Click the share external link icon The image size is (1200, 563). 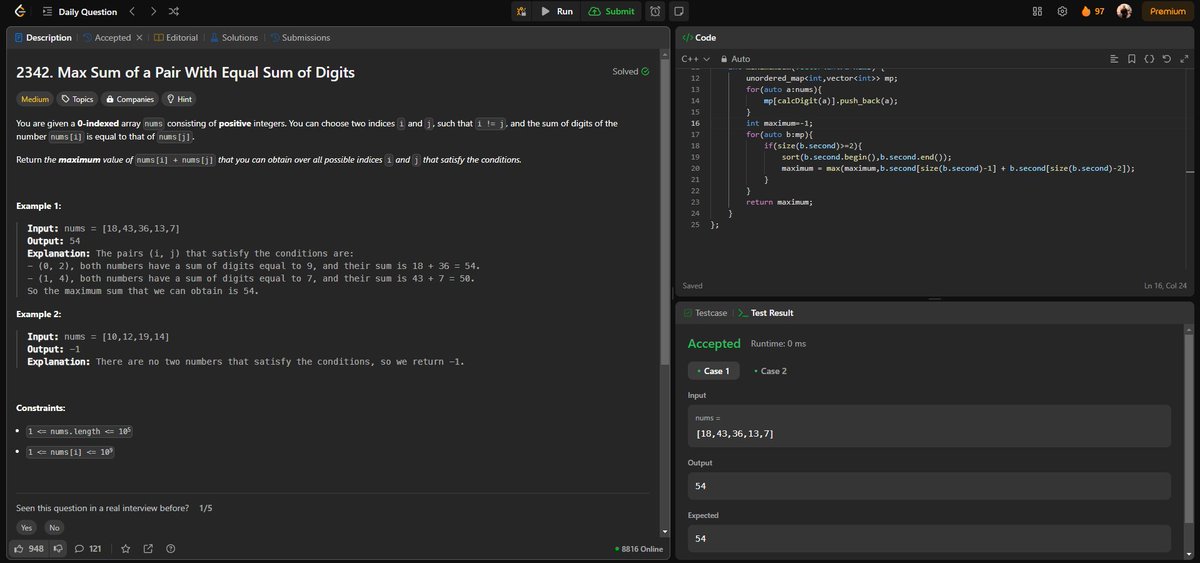tap(148, 548)
